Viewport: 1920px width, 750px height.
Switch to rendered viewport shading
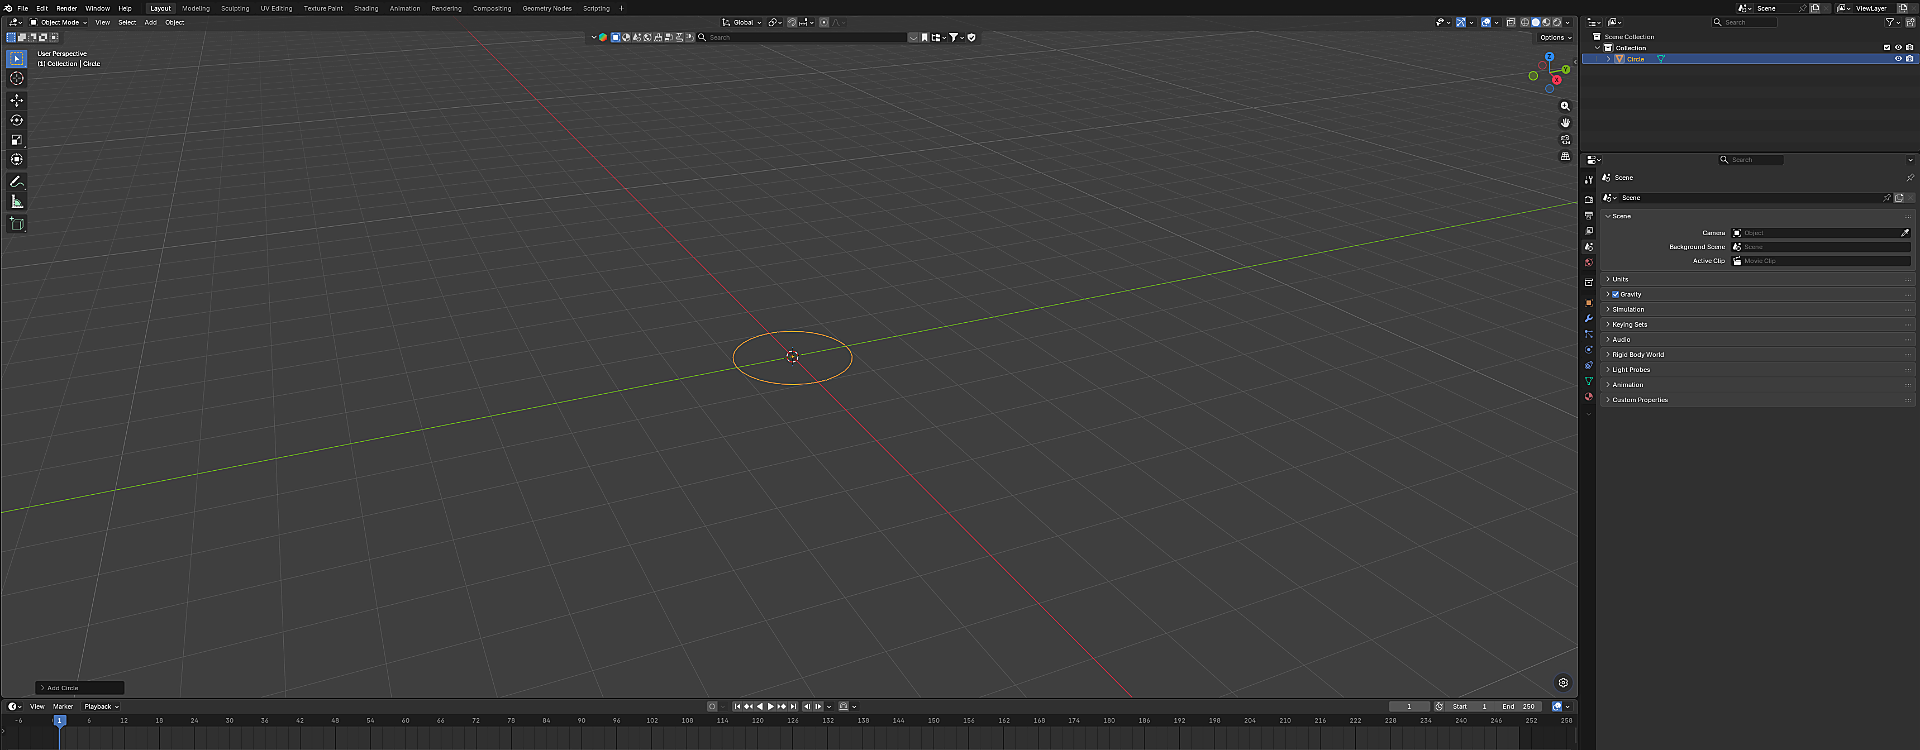coord(1556,22)
